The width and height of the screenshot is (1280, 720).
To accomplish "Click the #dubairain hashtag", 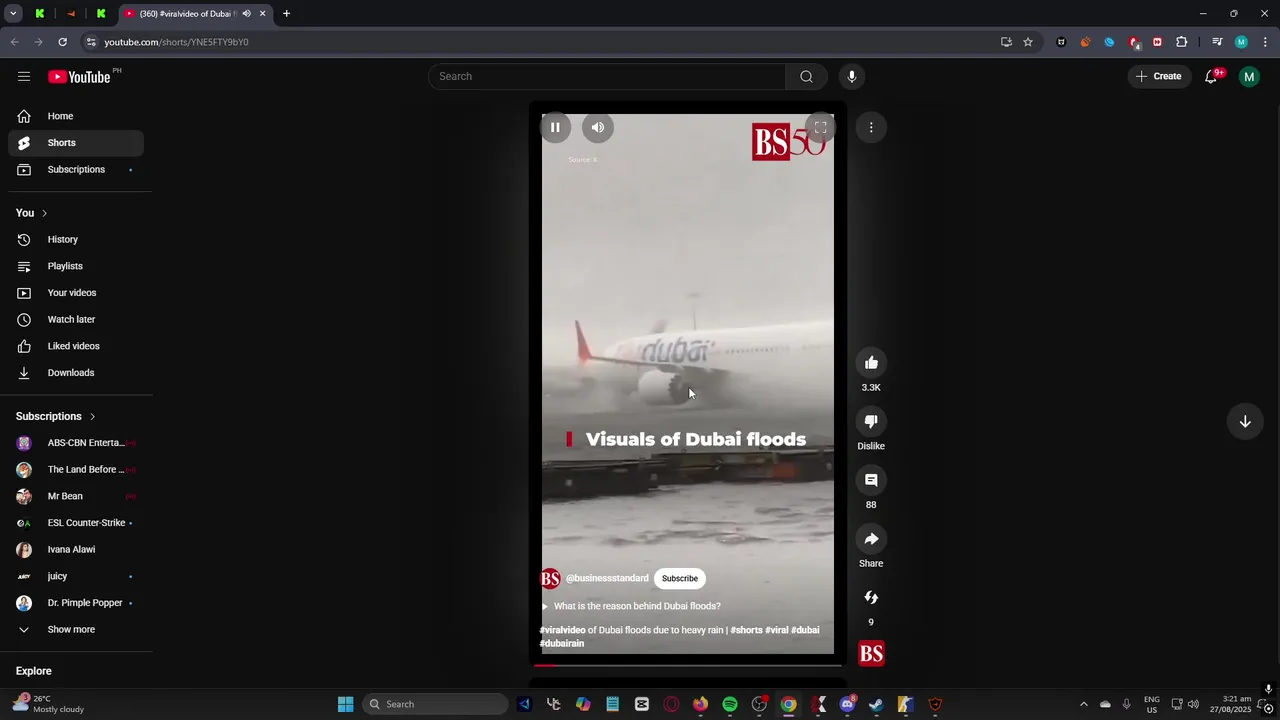I will click(x=562, y=643).
